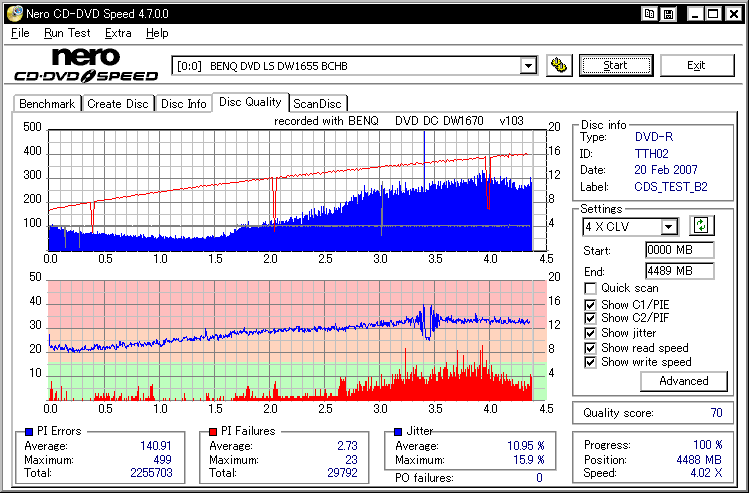Viewport: 749px width, 493px height.
Task: Open the File menu
Action: (x=20, y=33)
